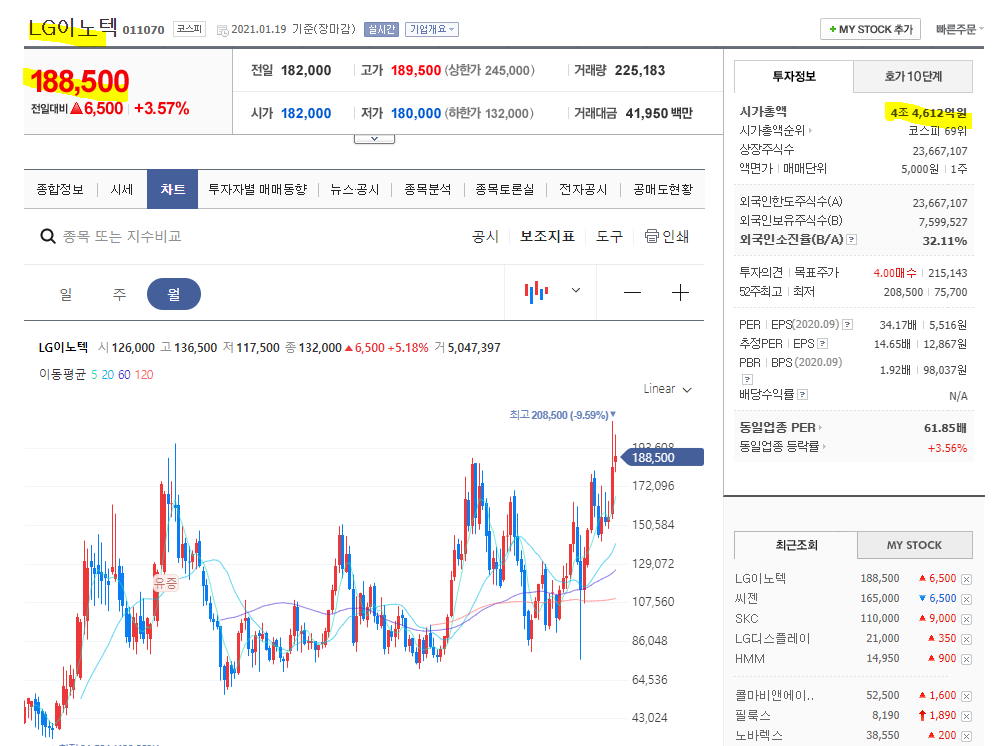Open 씨젠 in the recent list
The width and height of the screenshot is (999, 746).
747,599
